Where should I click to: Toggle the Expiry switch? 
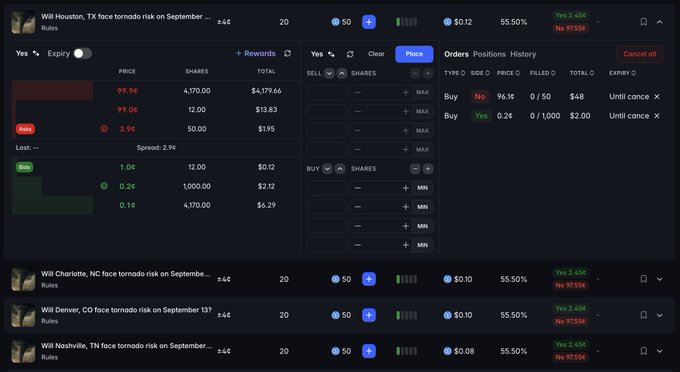tap(82, 53)
